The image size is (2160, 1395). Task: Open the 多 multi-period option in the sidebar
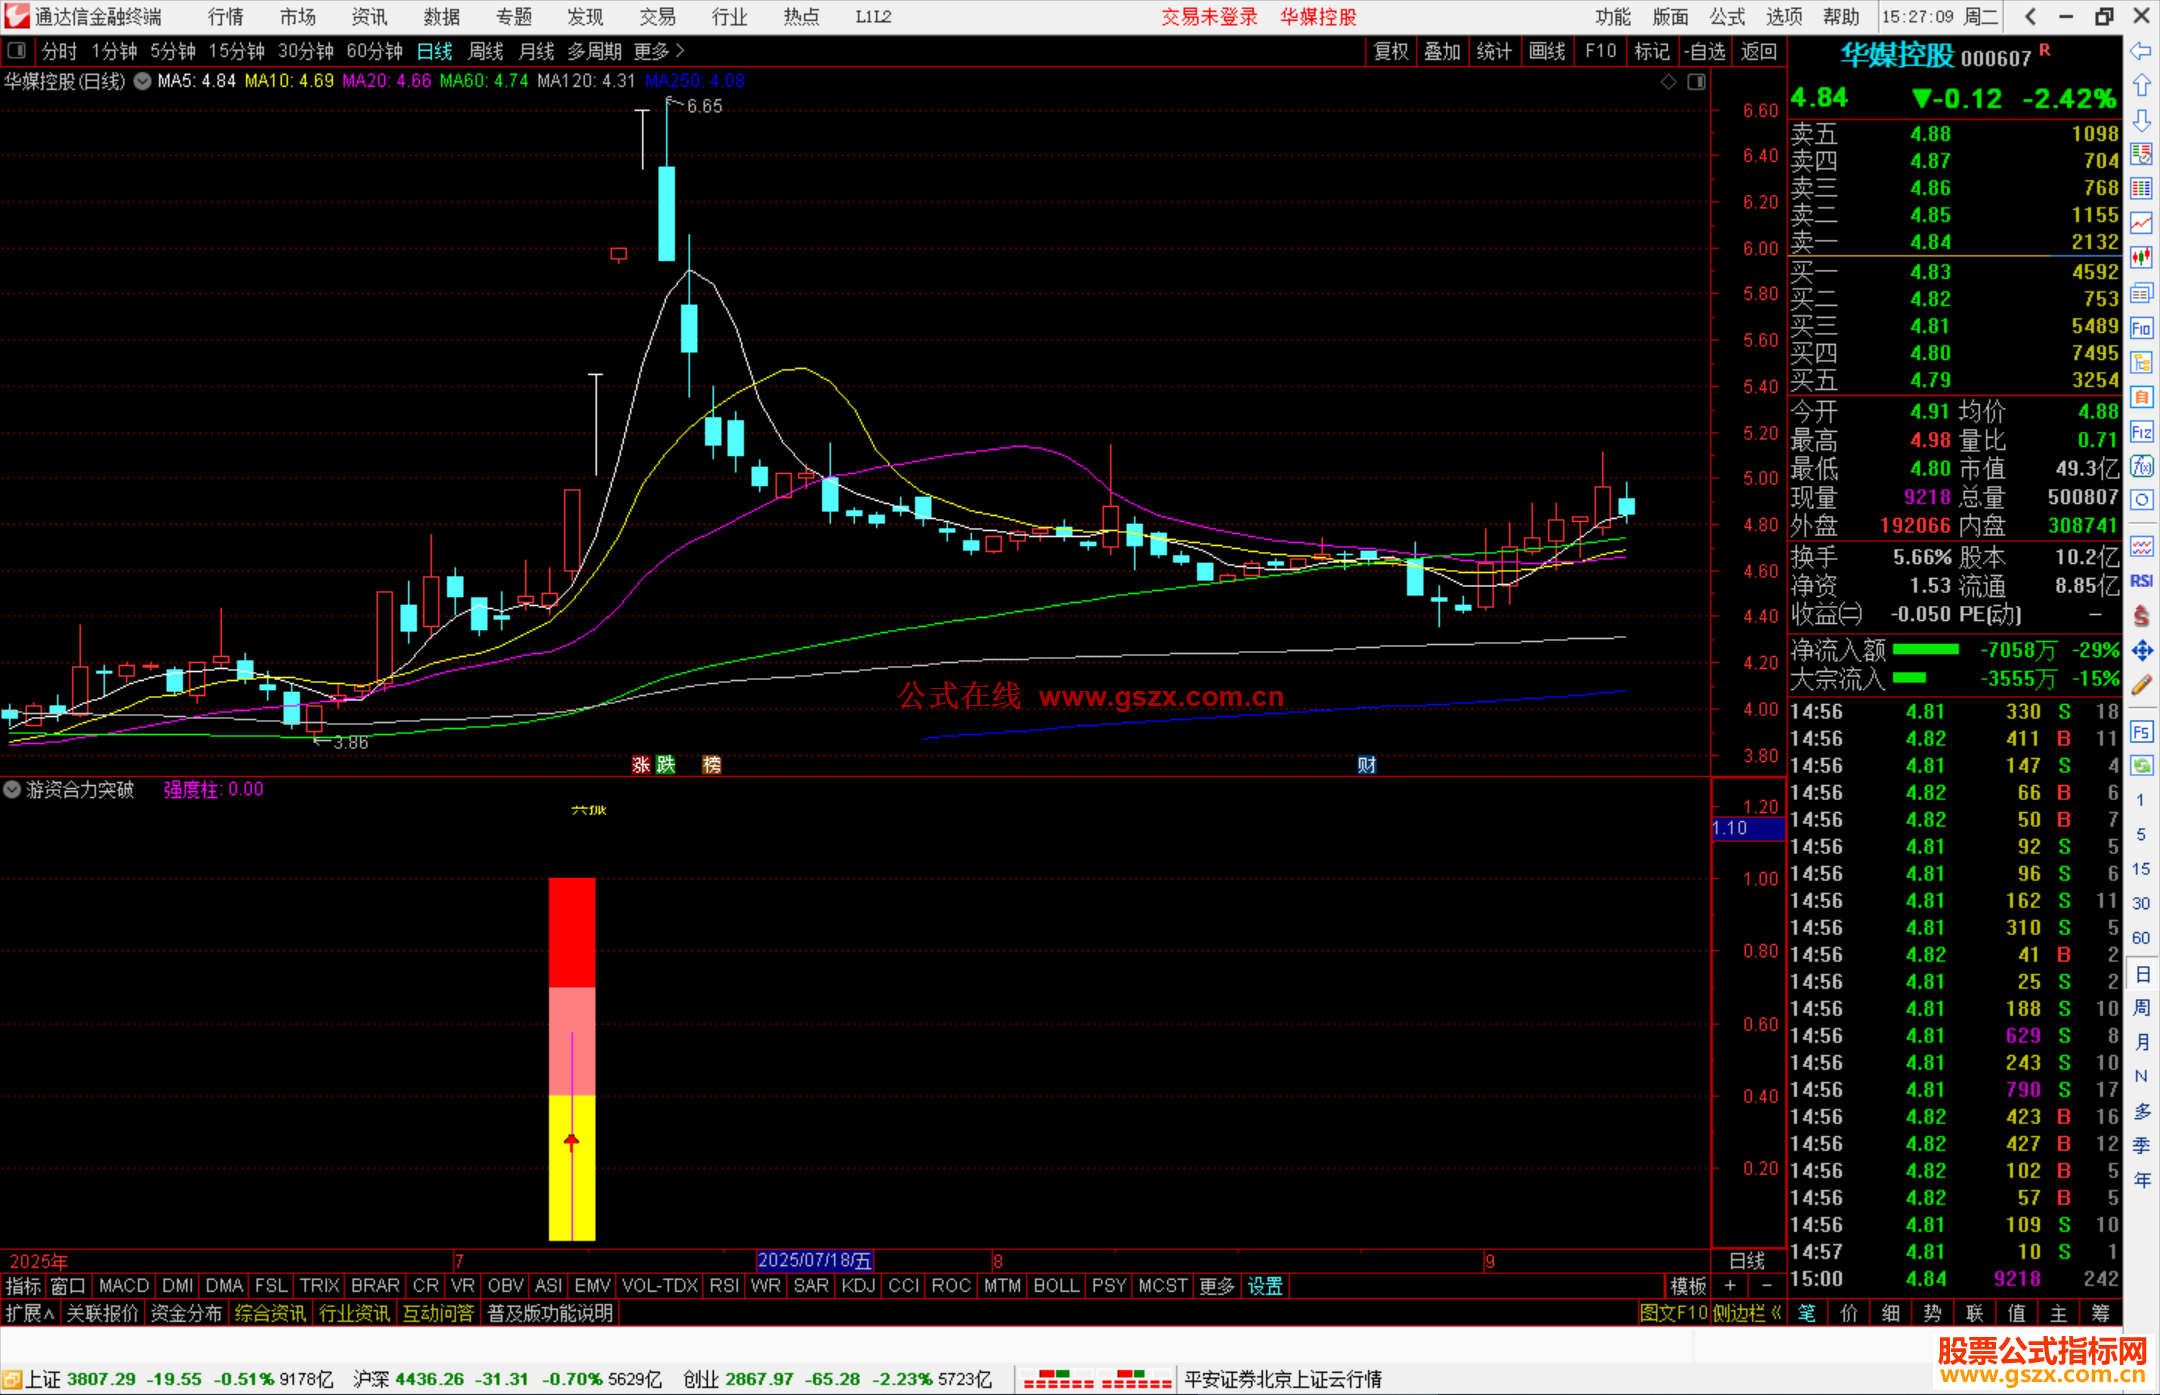(2141, 1111)
